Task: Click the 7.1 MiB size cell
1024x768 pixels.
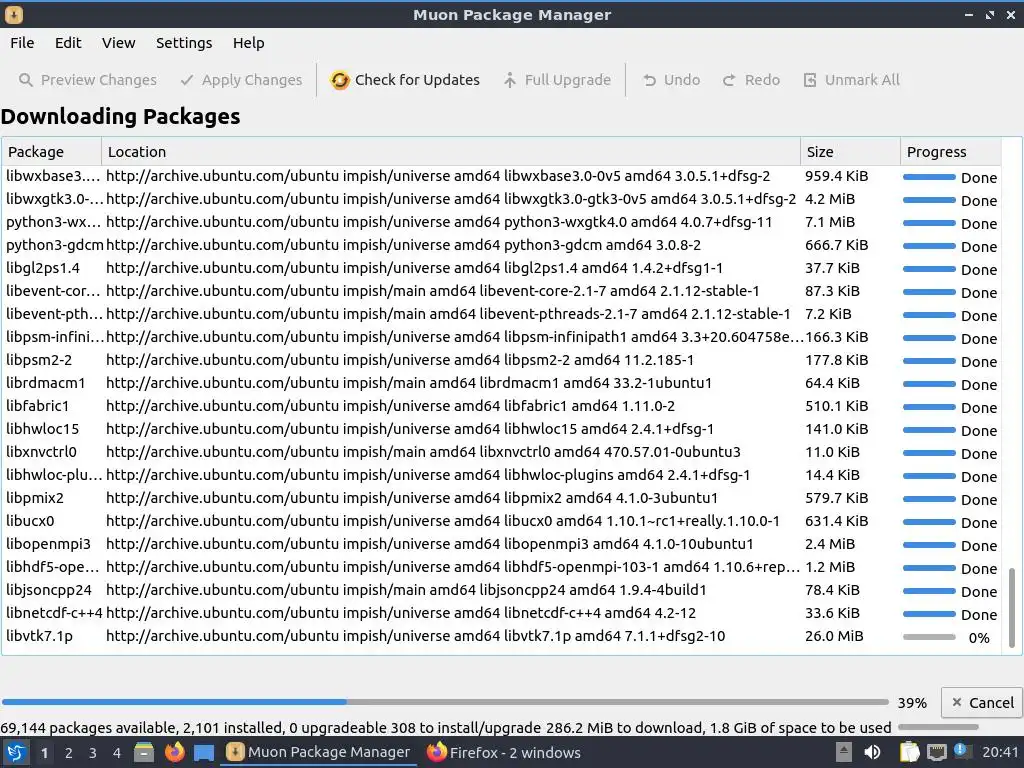Action: click(x=829, y=222)
